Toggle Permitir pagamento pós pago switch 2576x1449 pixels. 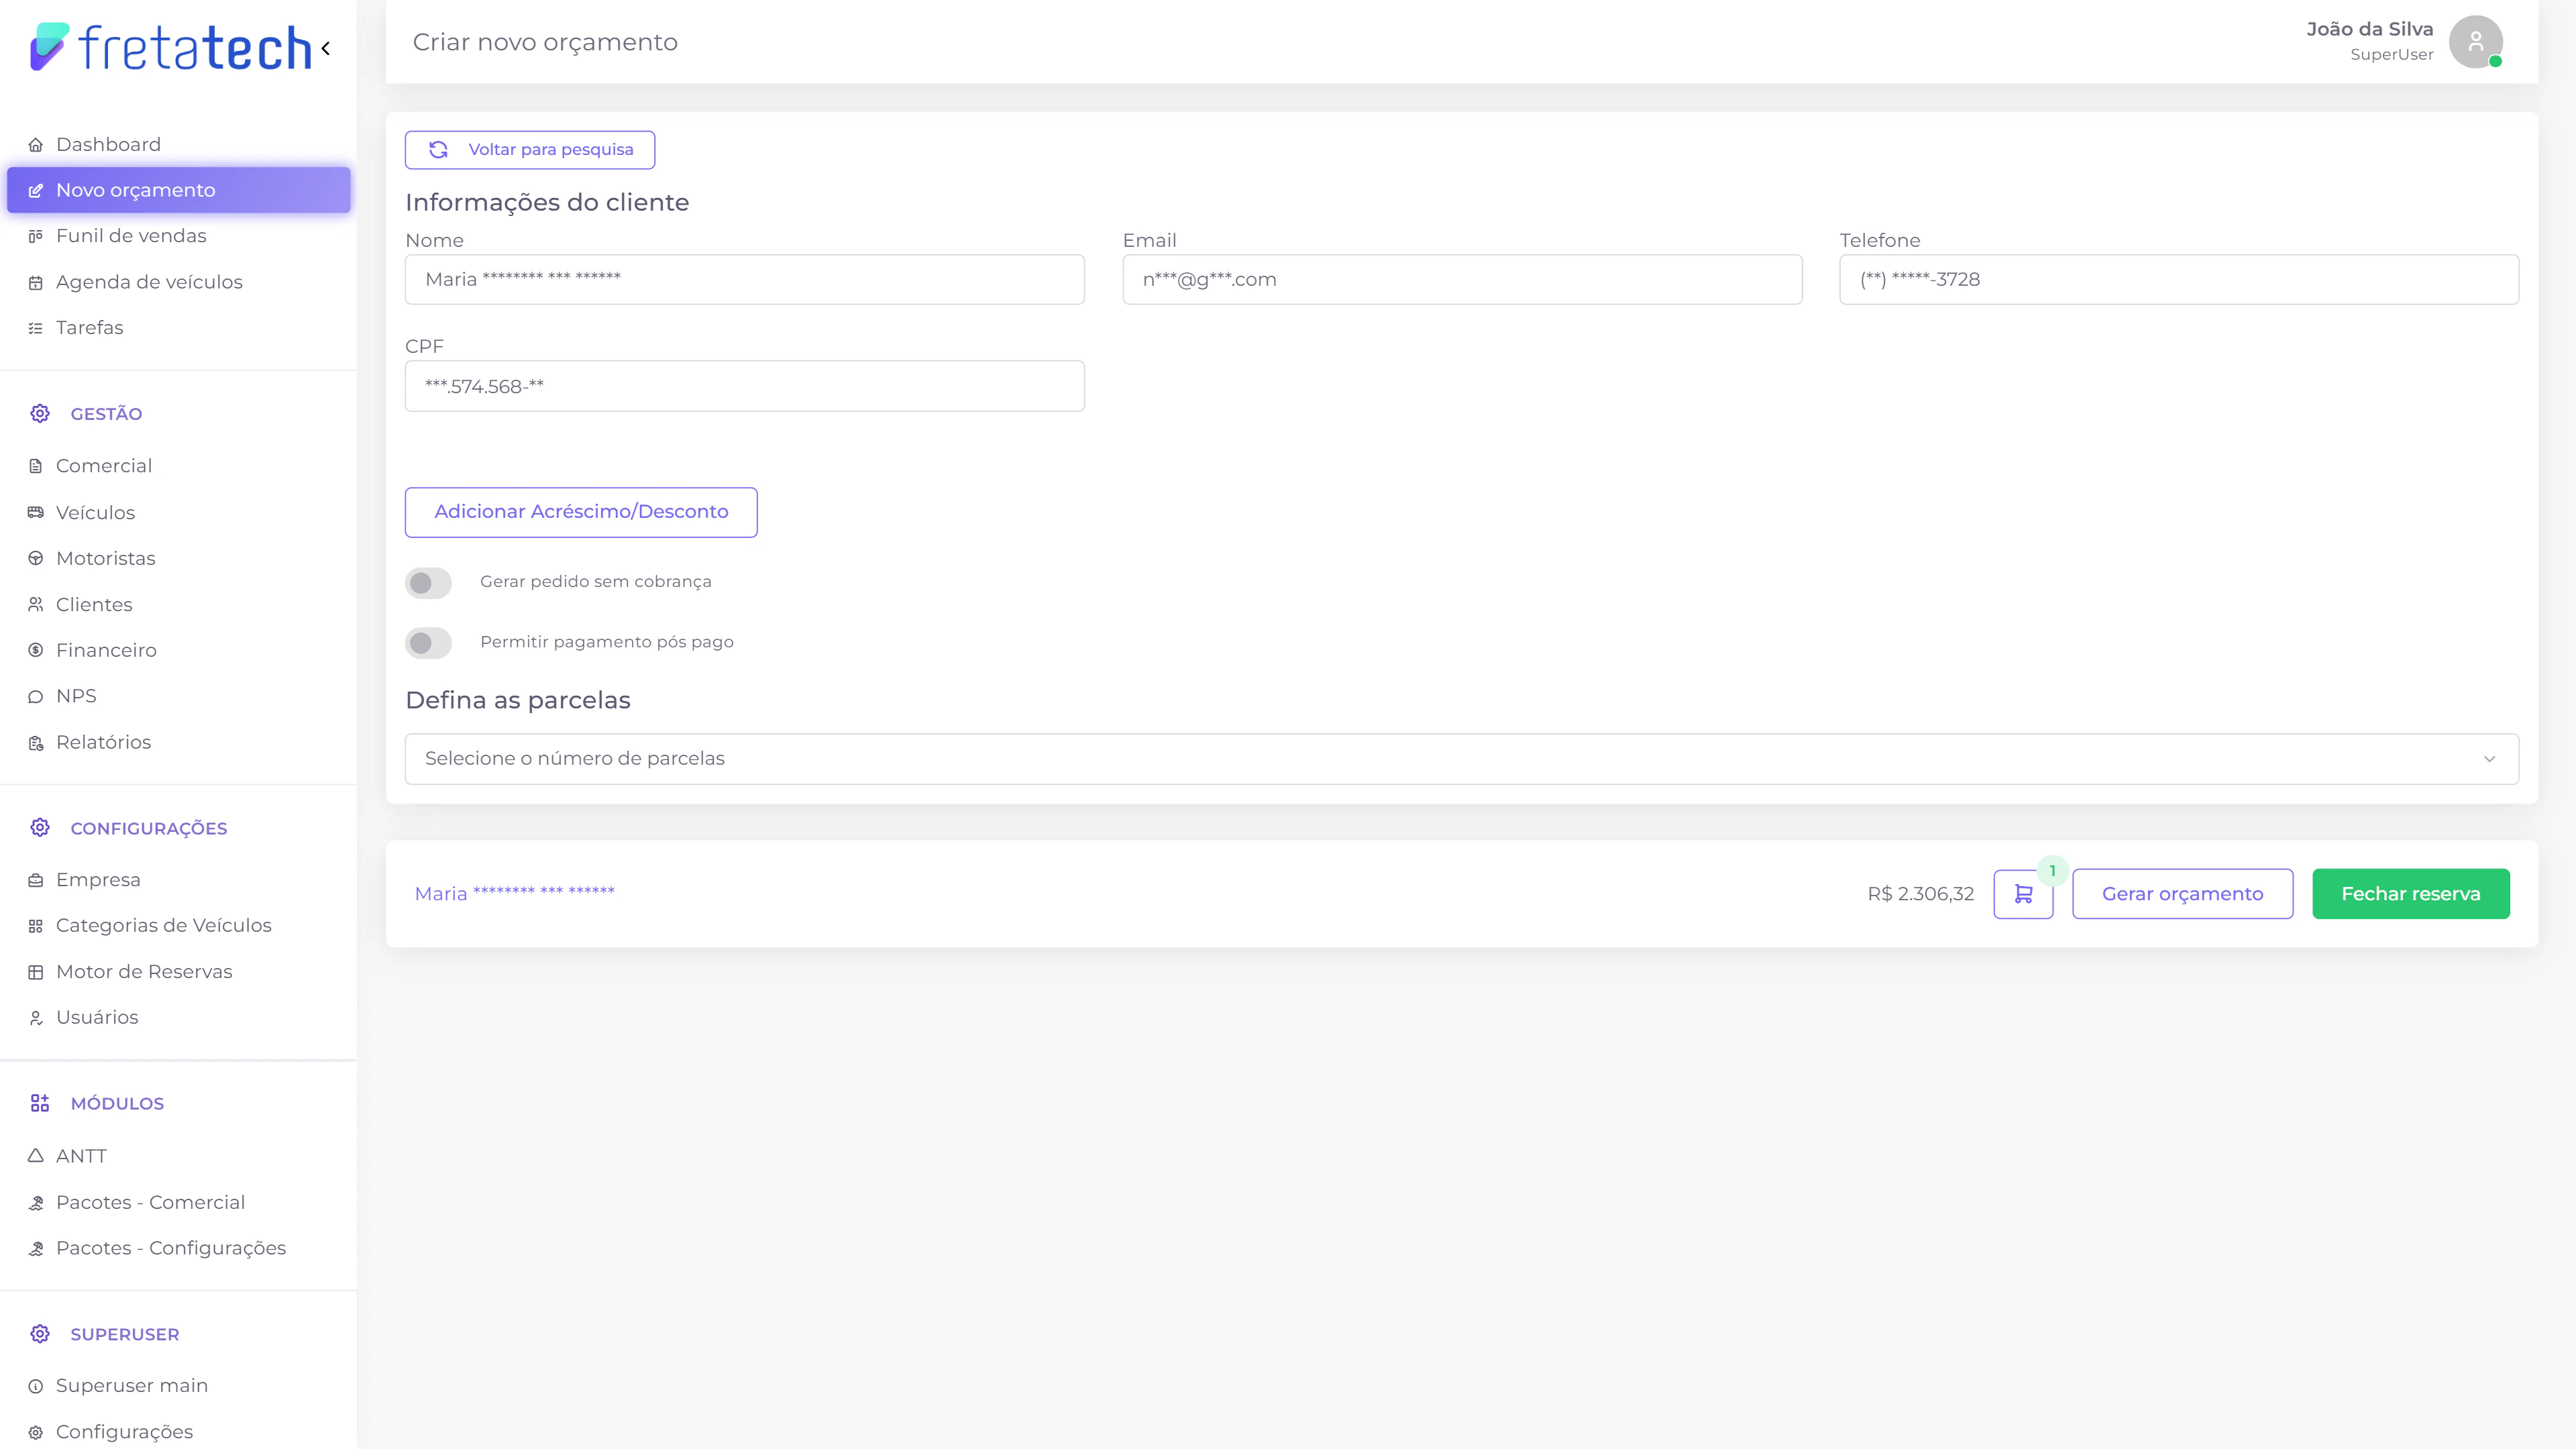point(428,643)
